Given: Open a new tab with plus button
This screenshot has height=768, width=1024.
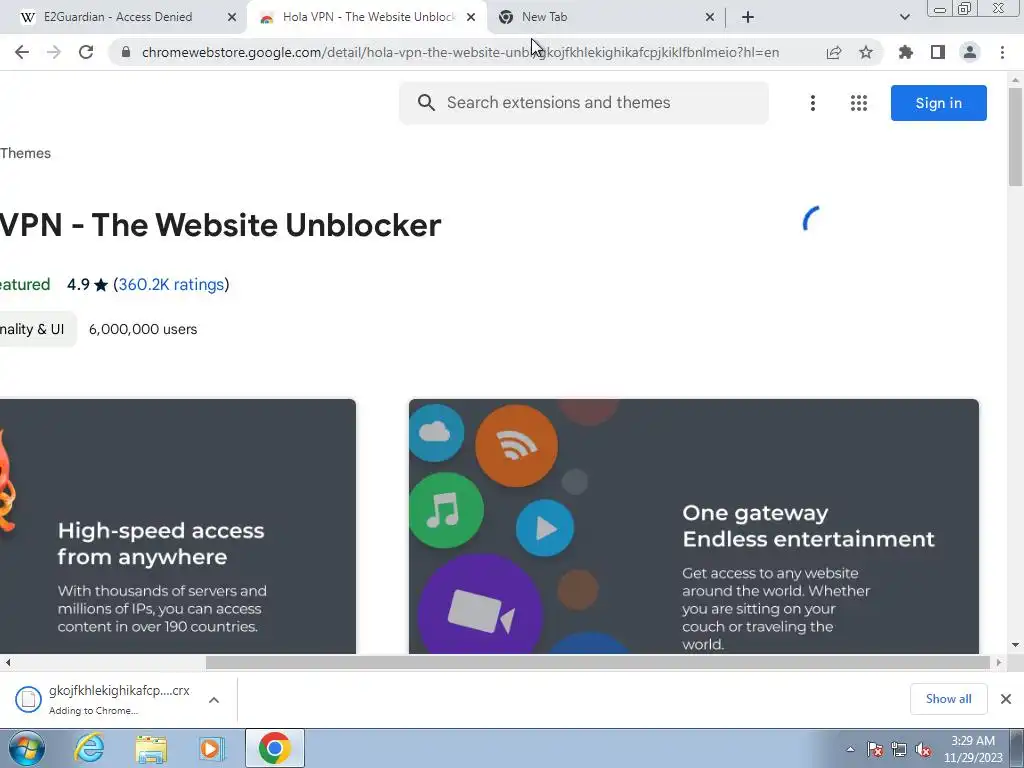Looking at the screenshot, I should pyautogui.click(x=748, y=17).
